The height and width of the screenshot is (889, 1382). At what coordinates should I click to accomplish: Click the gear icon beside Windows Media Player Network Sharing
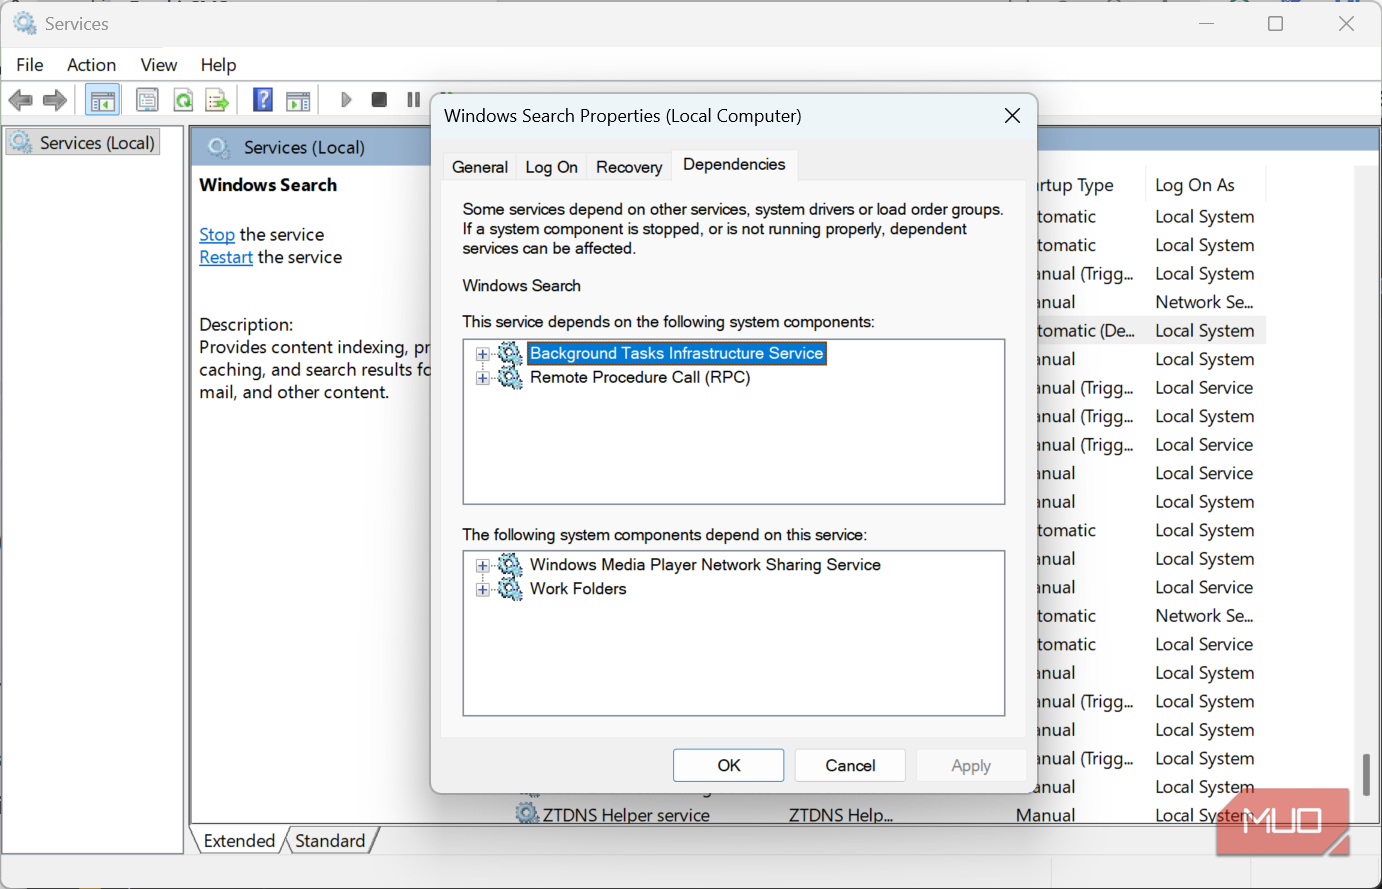tap(510, 565)
